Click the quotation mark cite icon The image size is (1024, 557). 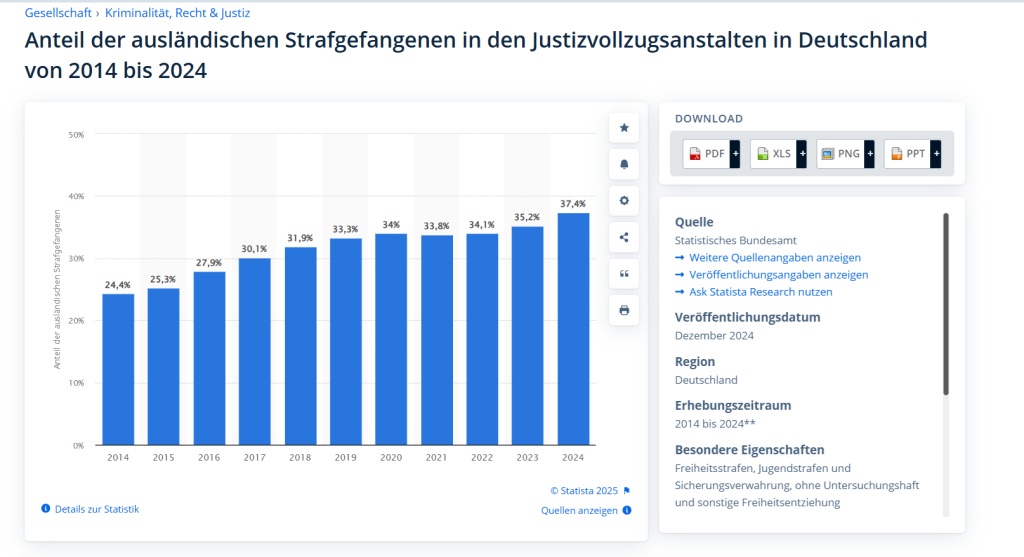coord(624,274)
